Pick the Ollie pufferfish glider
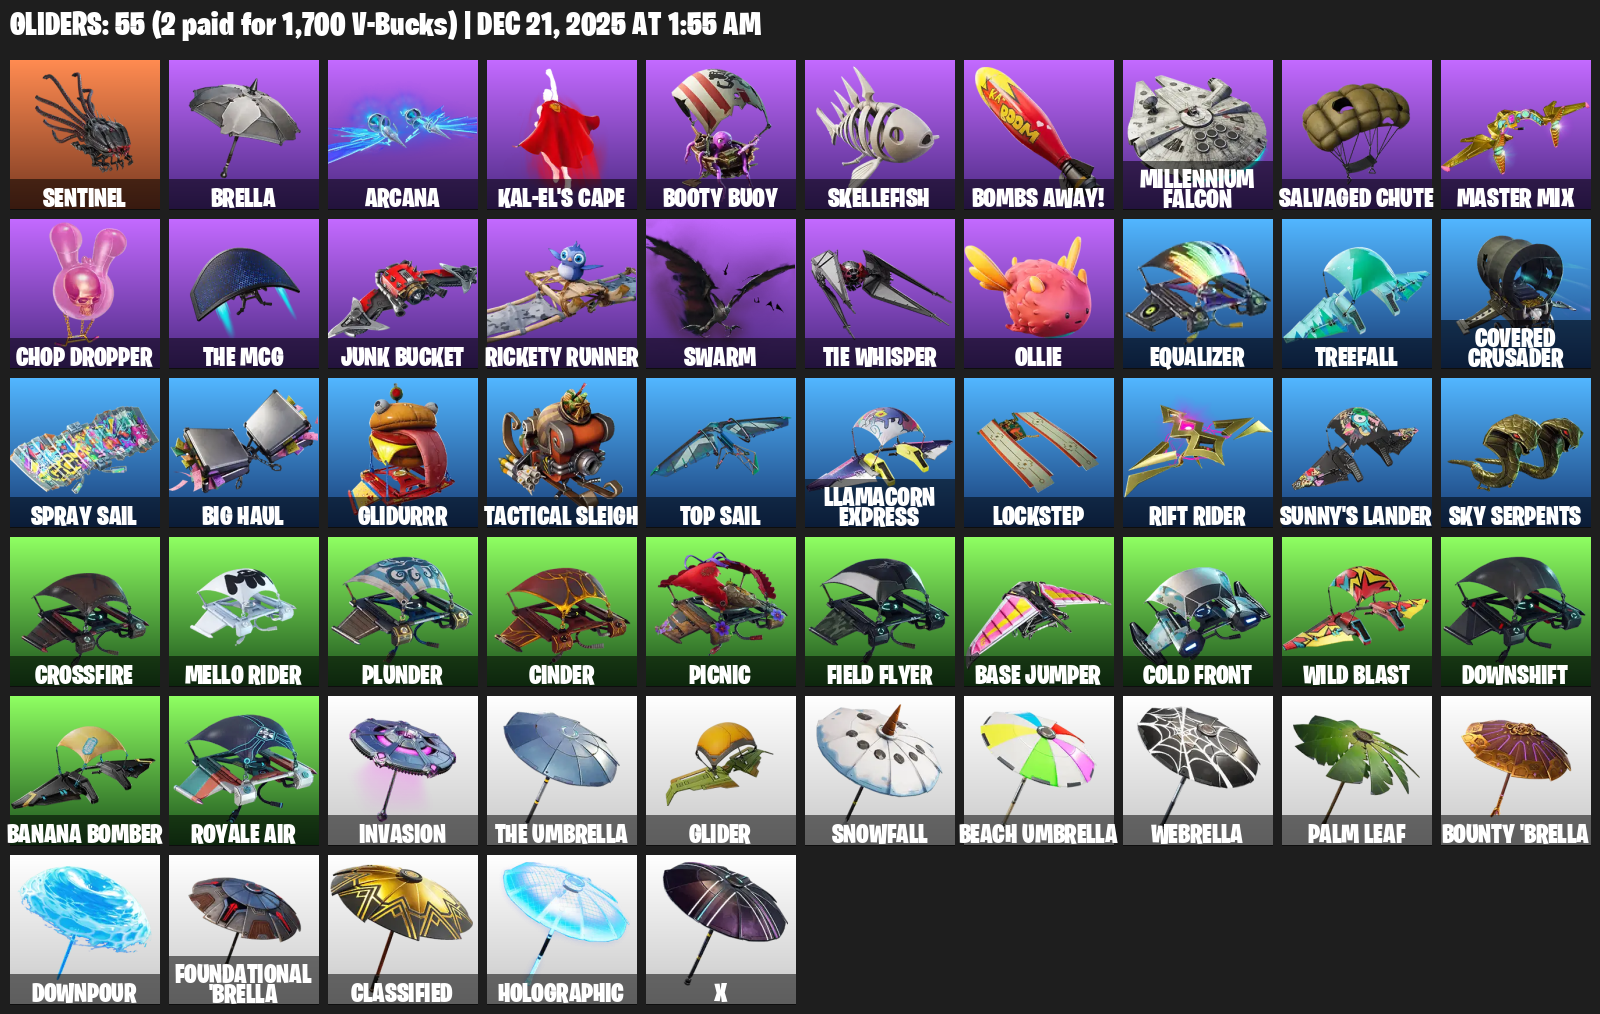1600x1014 pixels. click(x=1039, y=294)
